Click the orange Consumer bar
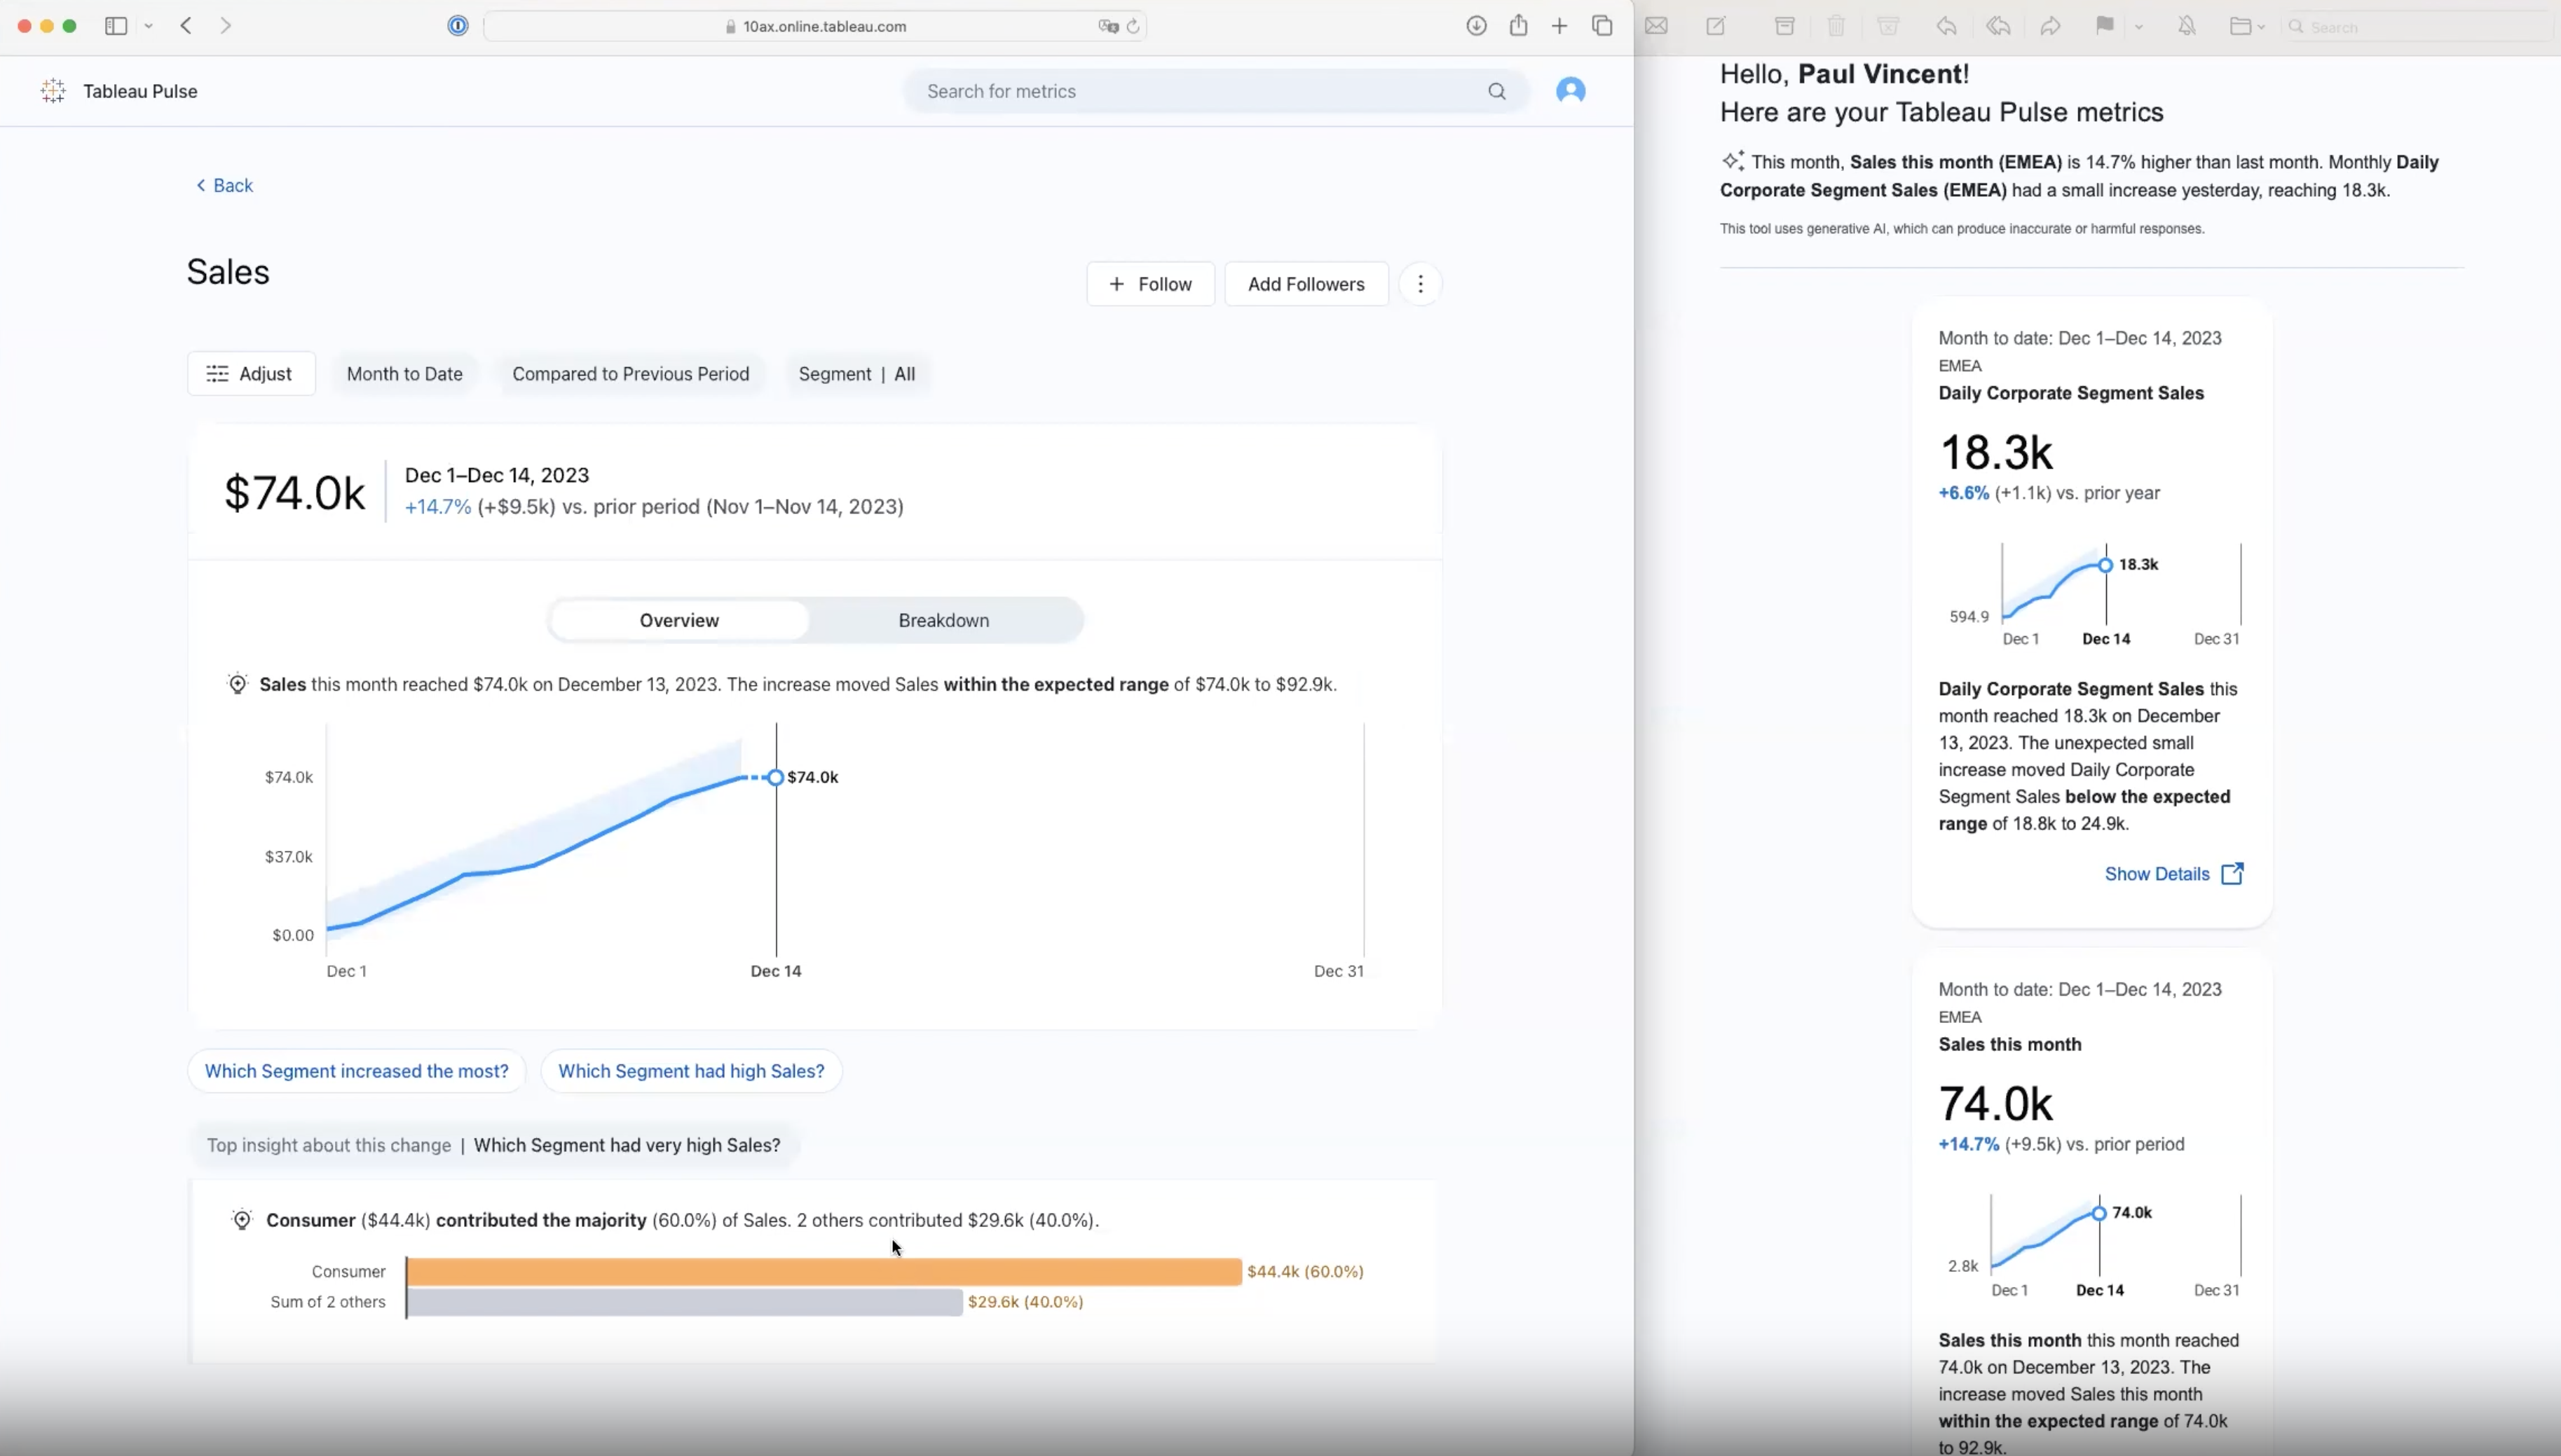The image size is (2561, 1456). tap(824, 1272)
